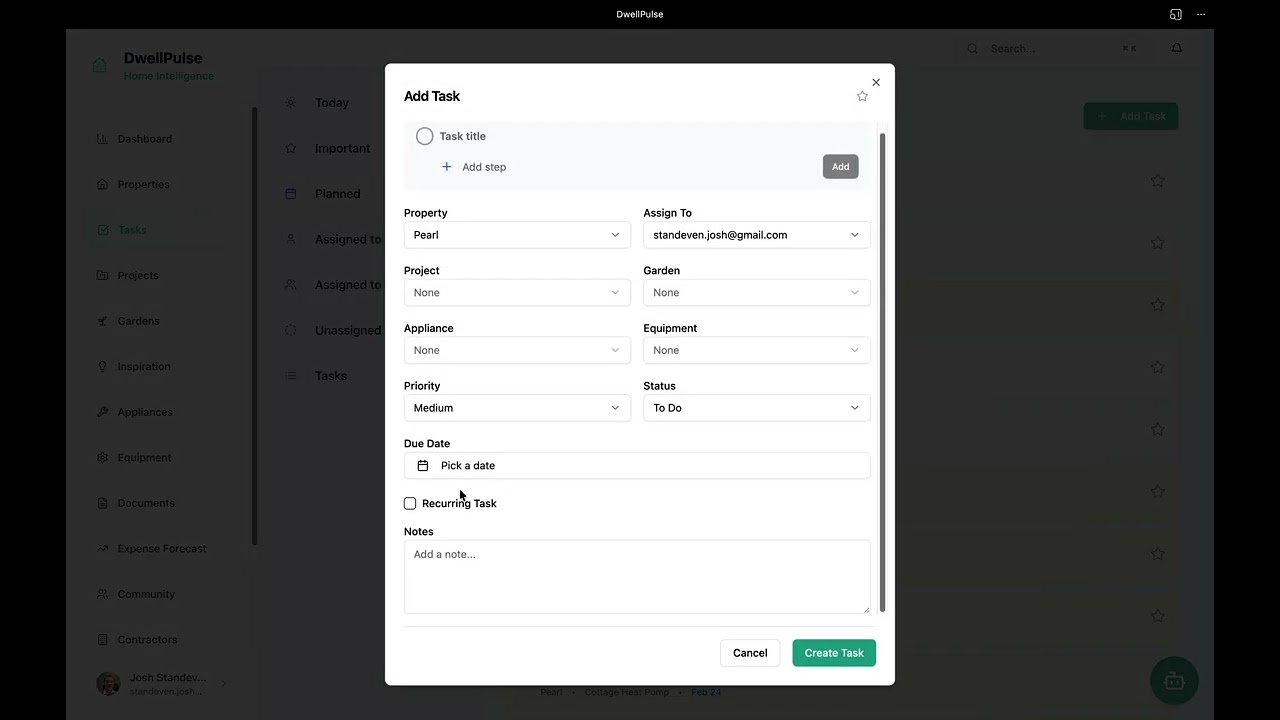The image size is (1280, 720).
Task: Click the DwellPulse home logo icon
Action: pos(99,65)
